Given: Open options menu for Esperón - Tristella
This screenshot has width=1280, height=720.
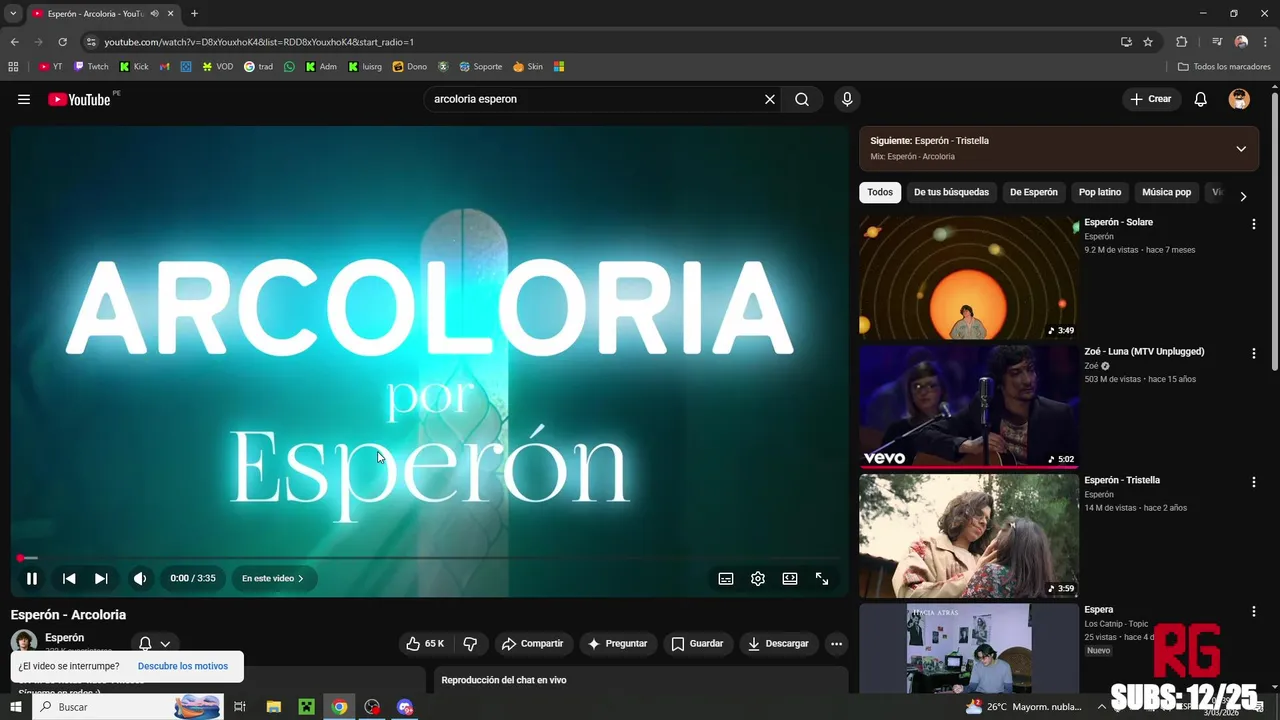Looking at the screenshot, I should pyautogui.click(x=1253, y=482).
